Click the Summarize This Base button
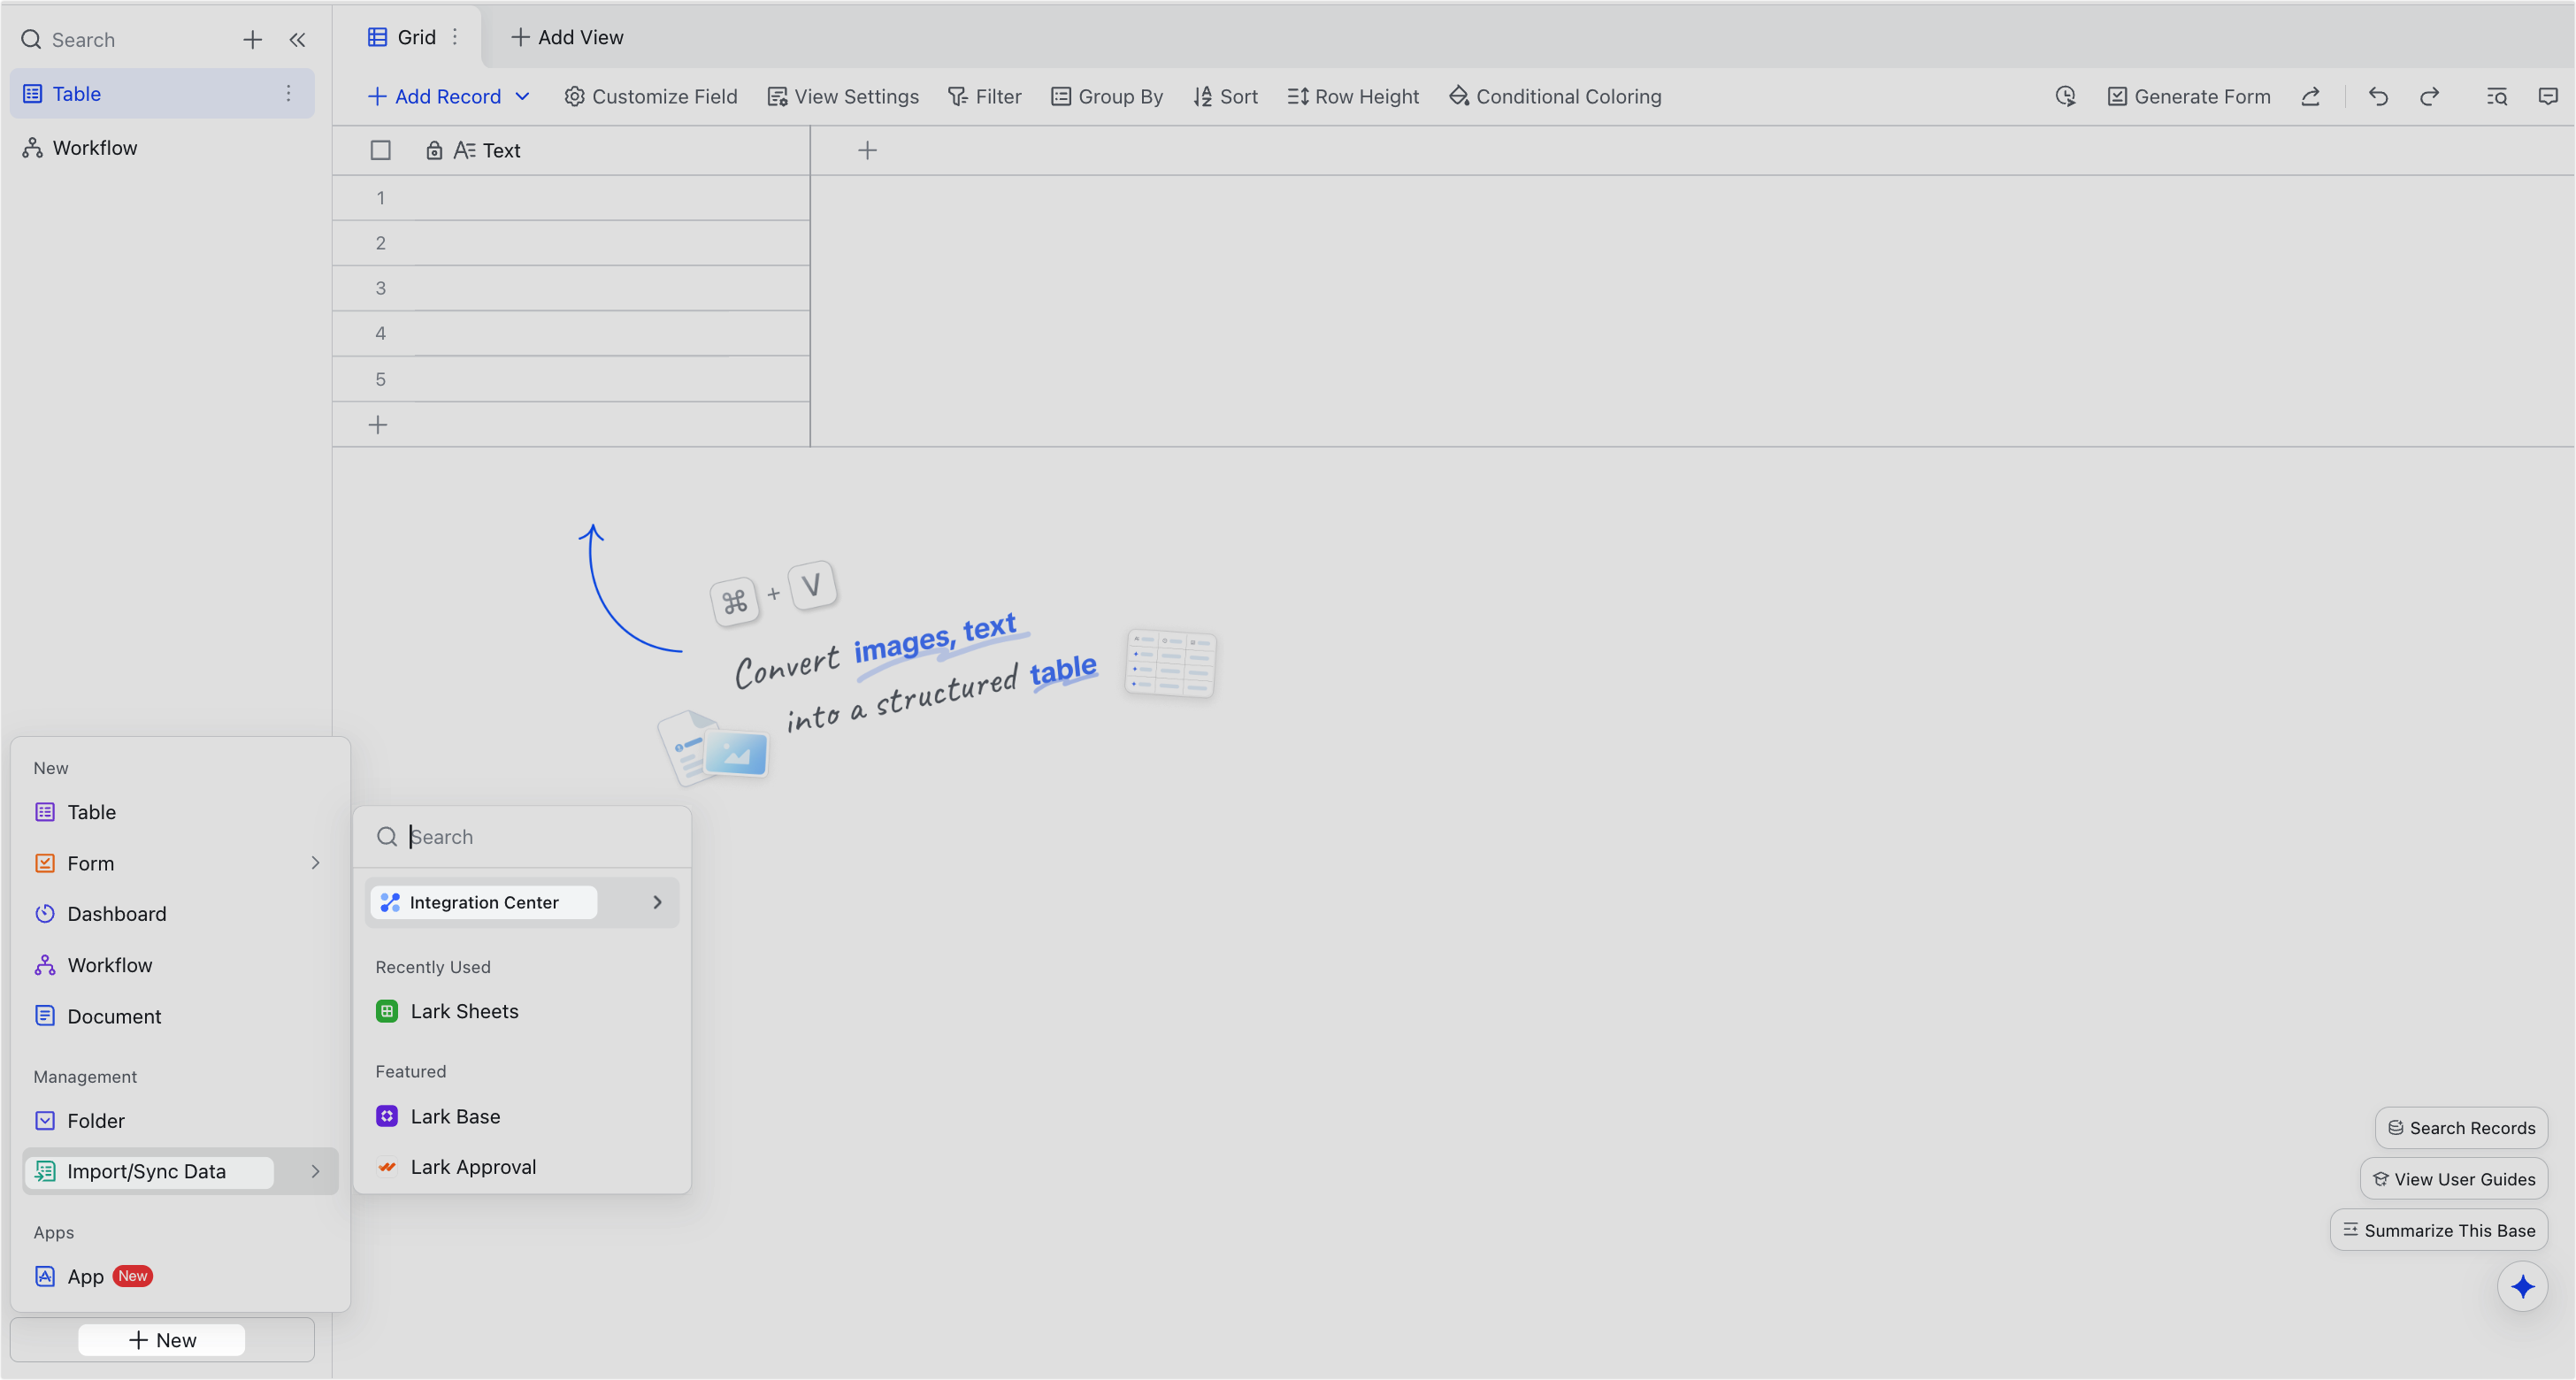 [x=2439, y=1230]
